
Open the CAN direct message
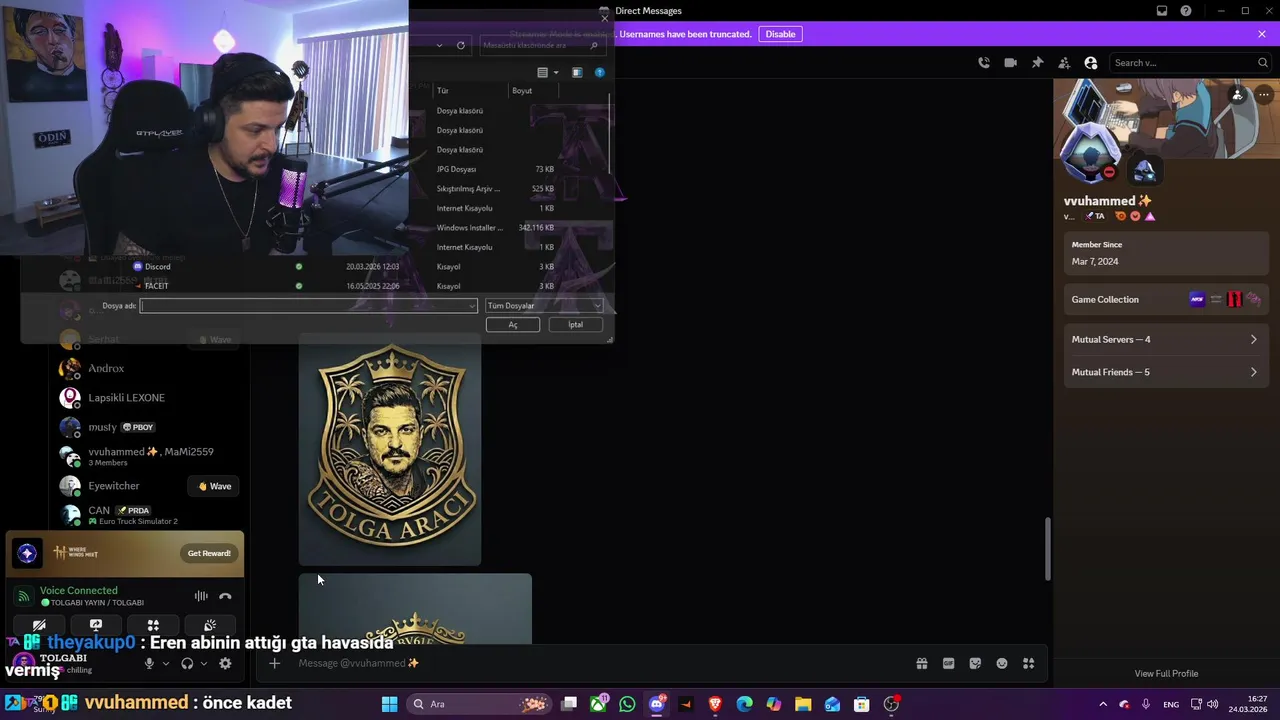point(150,515)
